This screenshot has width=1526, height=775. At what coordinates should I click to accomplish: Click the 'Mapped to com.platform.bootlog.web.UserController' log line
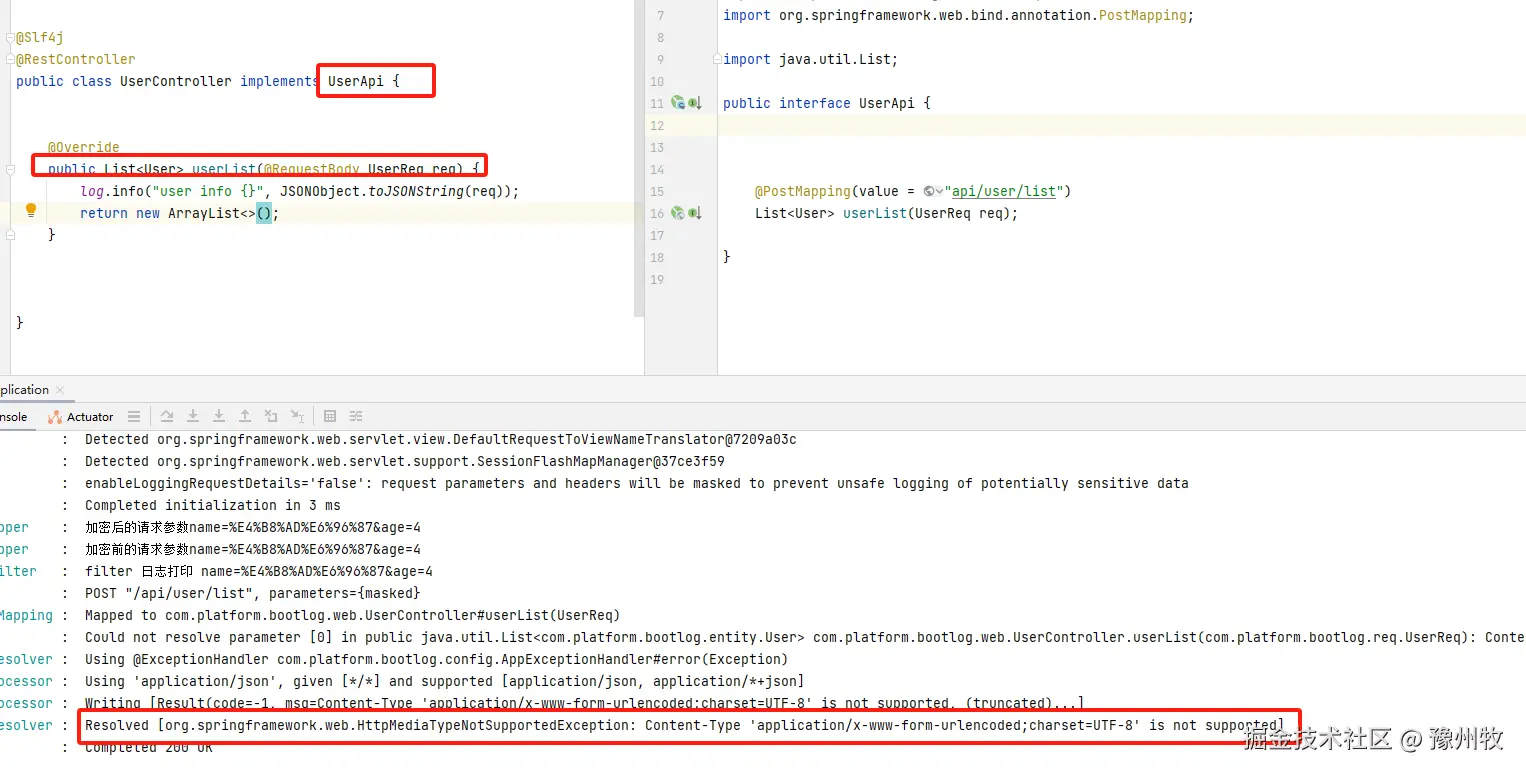353,615
